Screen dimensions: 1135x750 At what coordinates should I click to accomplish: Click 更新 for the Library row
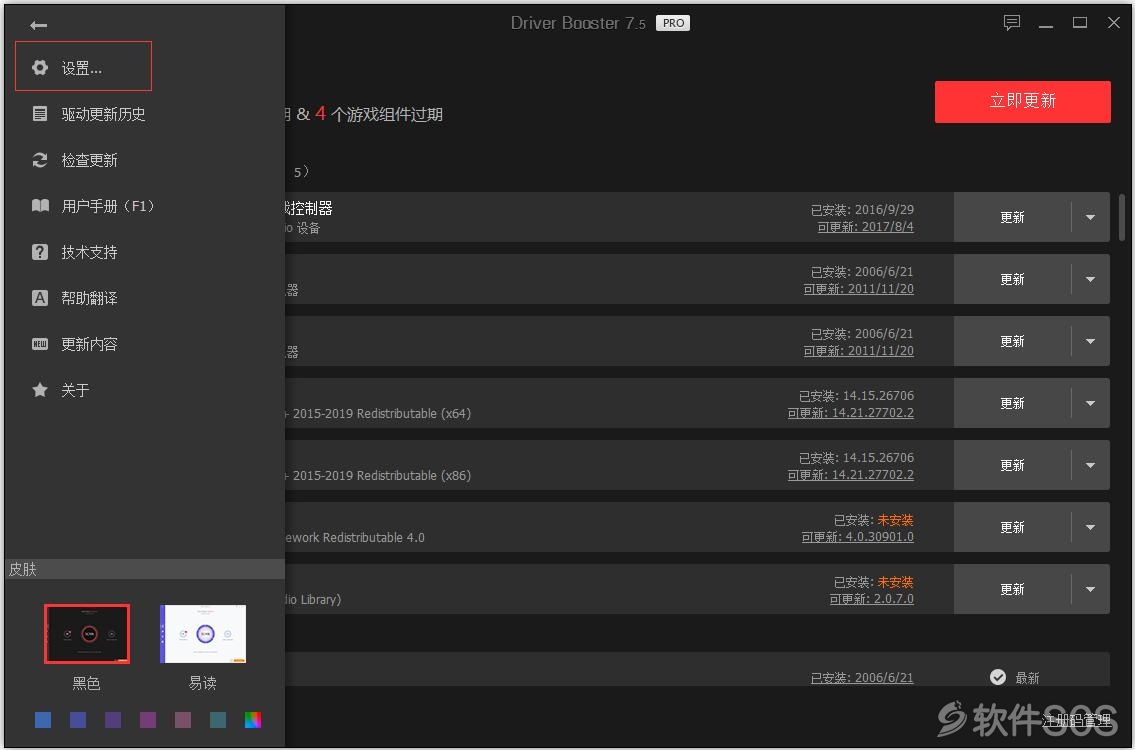pyautogui.click(x=1012, y=589)
